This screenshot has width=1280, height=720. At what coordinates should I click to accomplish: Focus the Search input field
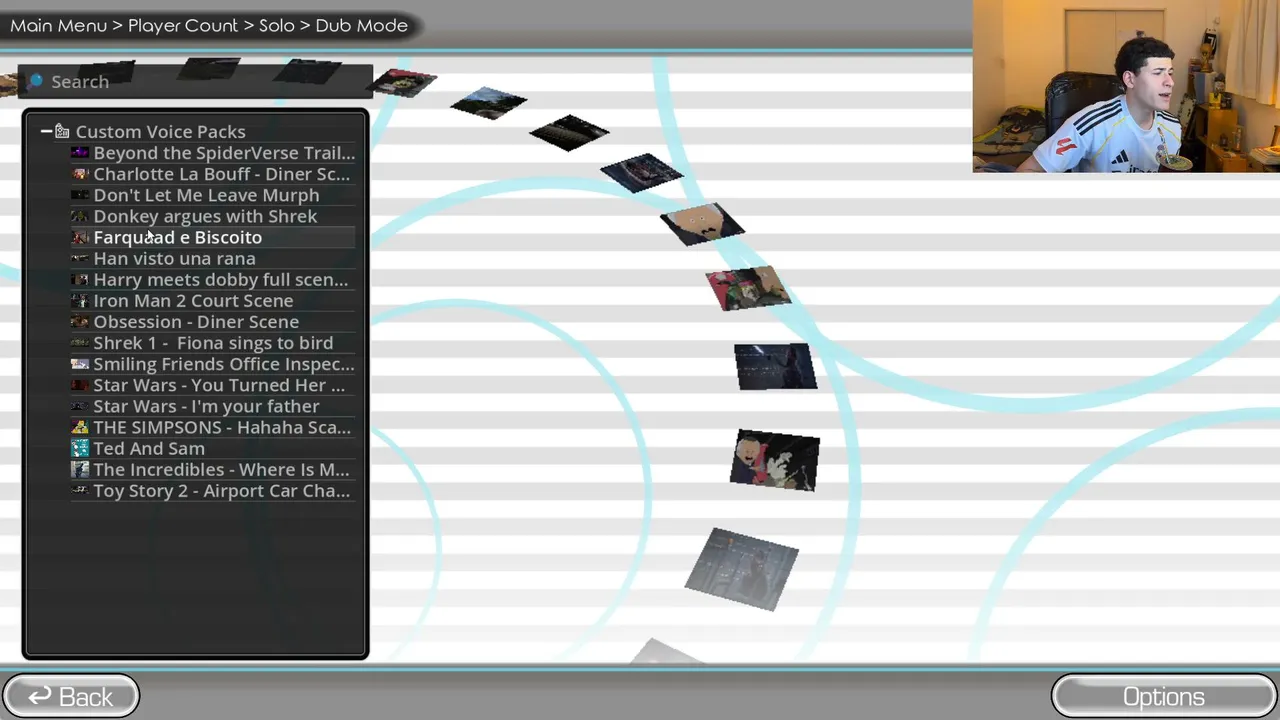coord(196,81)
